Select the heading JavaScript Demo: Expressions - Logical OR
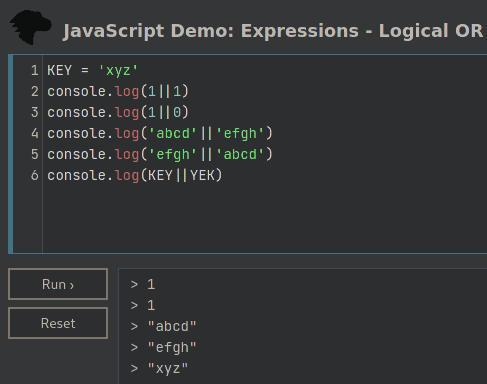This screenshot has width=487, height=384. (273, 31)
